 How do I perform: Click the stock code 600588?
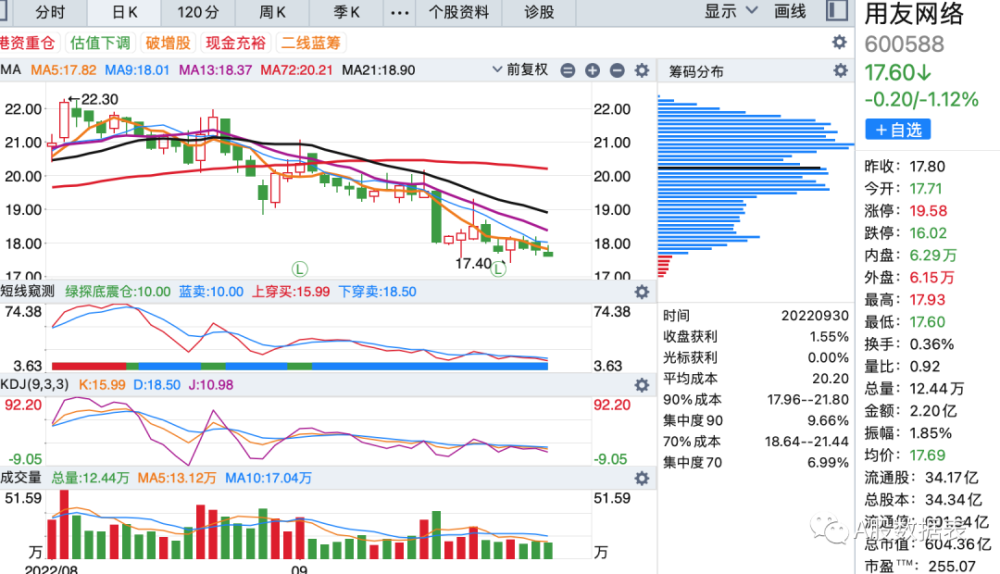click(x=904, y=45)
